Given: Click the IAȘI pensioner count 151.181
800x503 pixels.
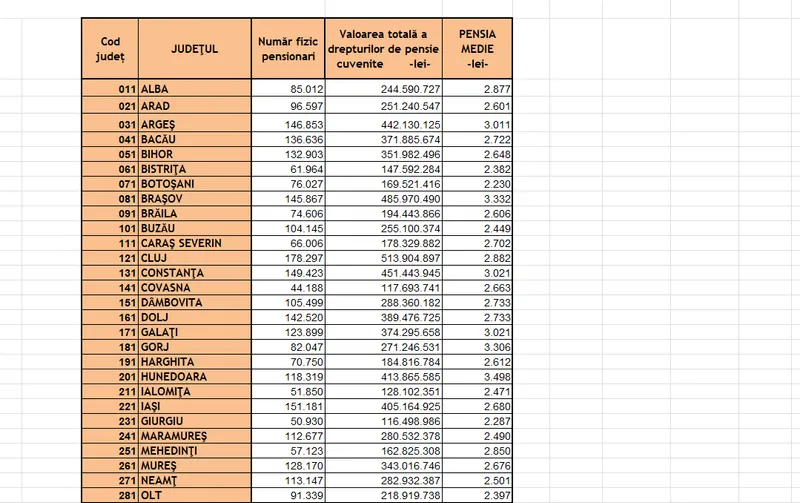Looking at the screenshot, I should 288,406.
